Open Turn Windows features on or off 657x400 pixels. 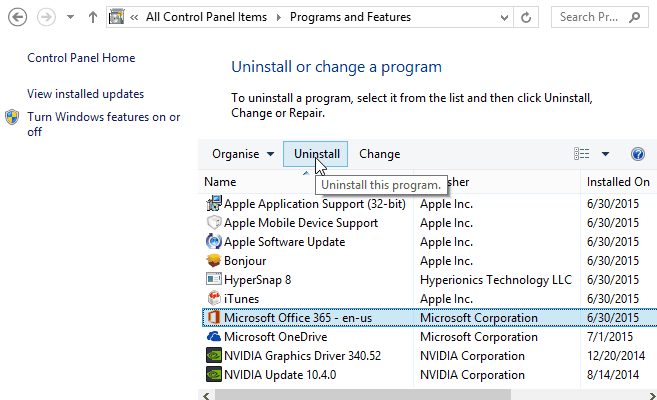coord(103,124)
